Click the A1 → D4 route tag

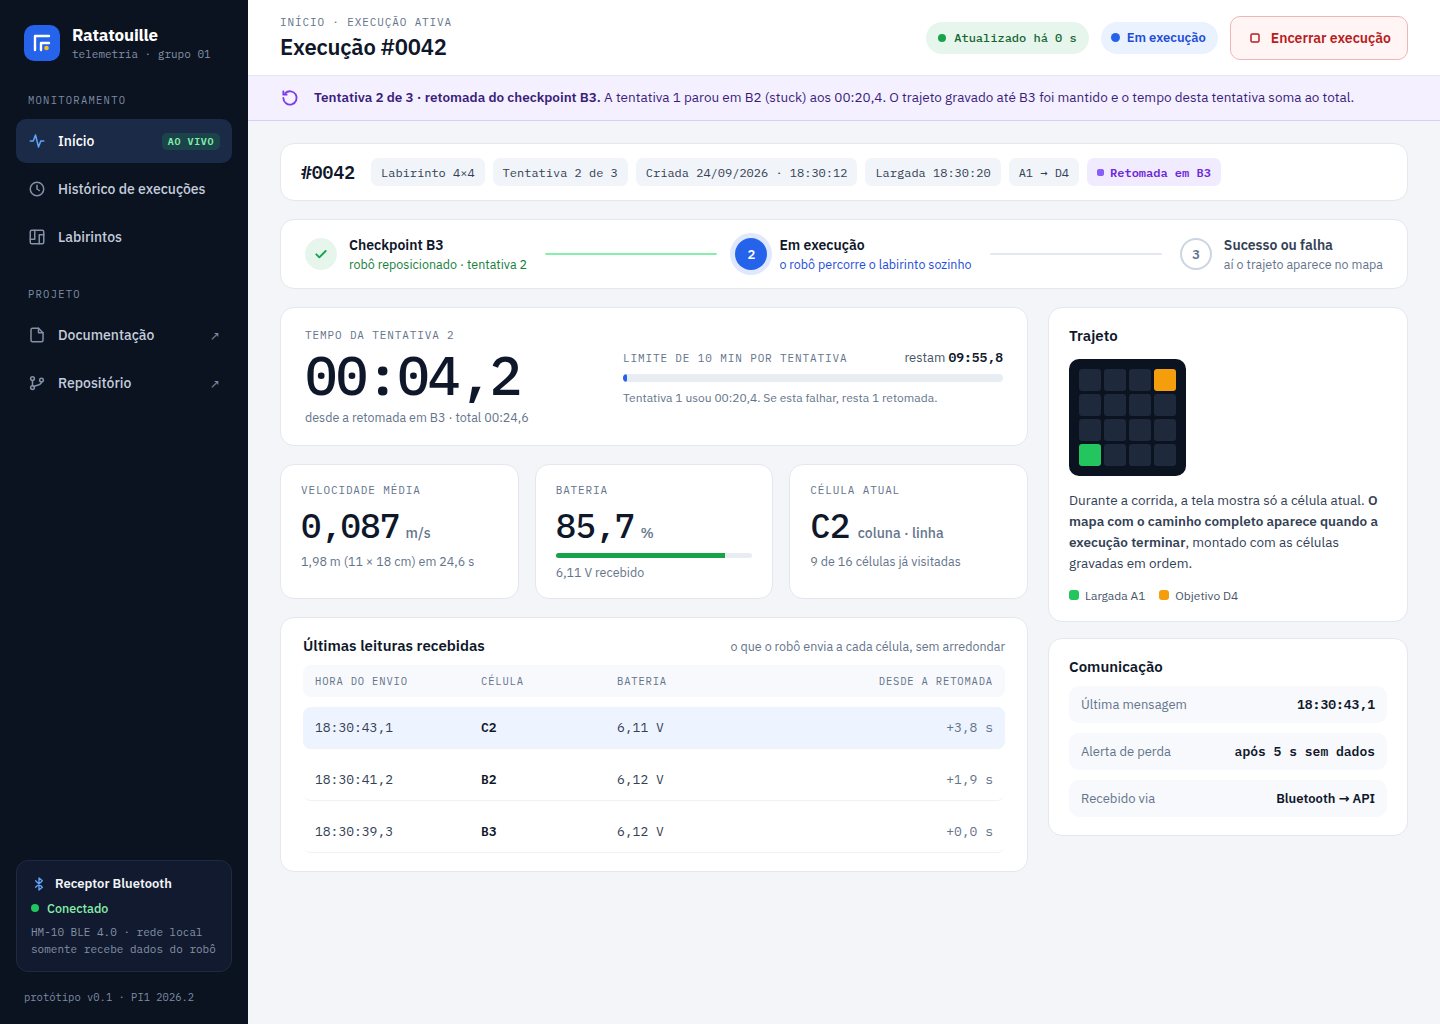point(1044,173)
